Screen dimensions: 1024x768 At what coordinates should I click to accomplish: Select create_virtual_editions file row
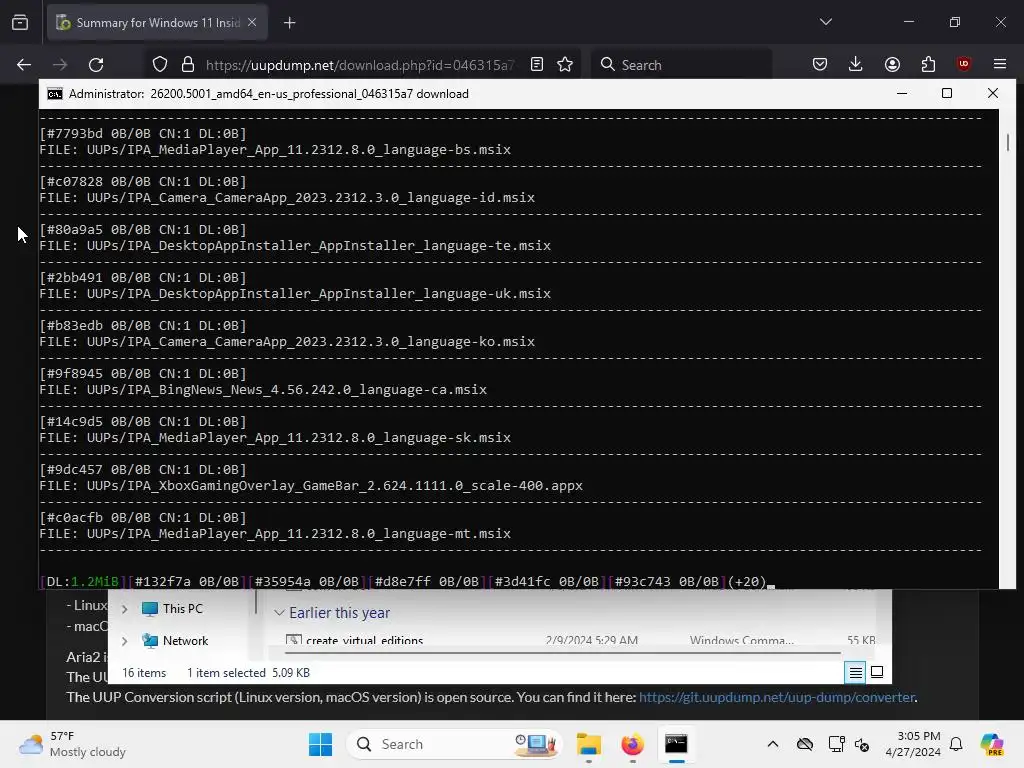pyautogui.click(x=581, y=640)
